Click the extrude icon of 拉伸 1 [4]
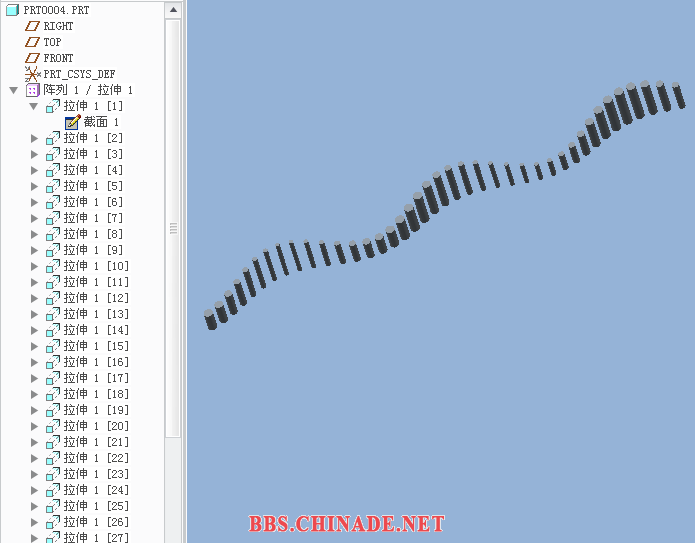This screenshot has width=695, height=543. 53,170
